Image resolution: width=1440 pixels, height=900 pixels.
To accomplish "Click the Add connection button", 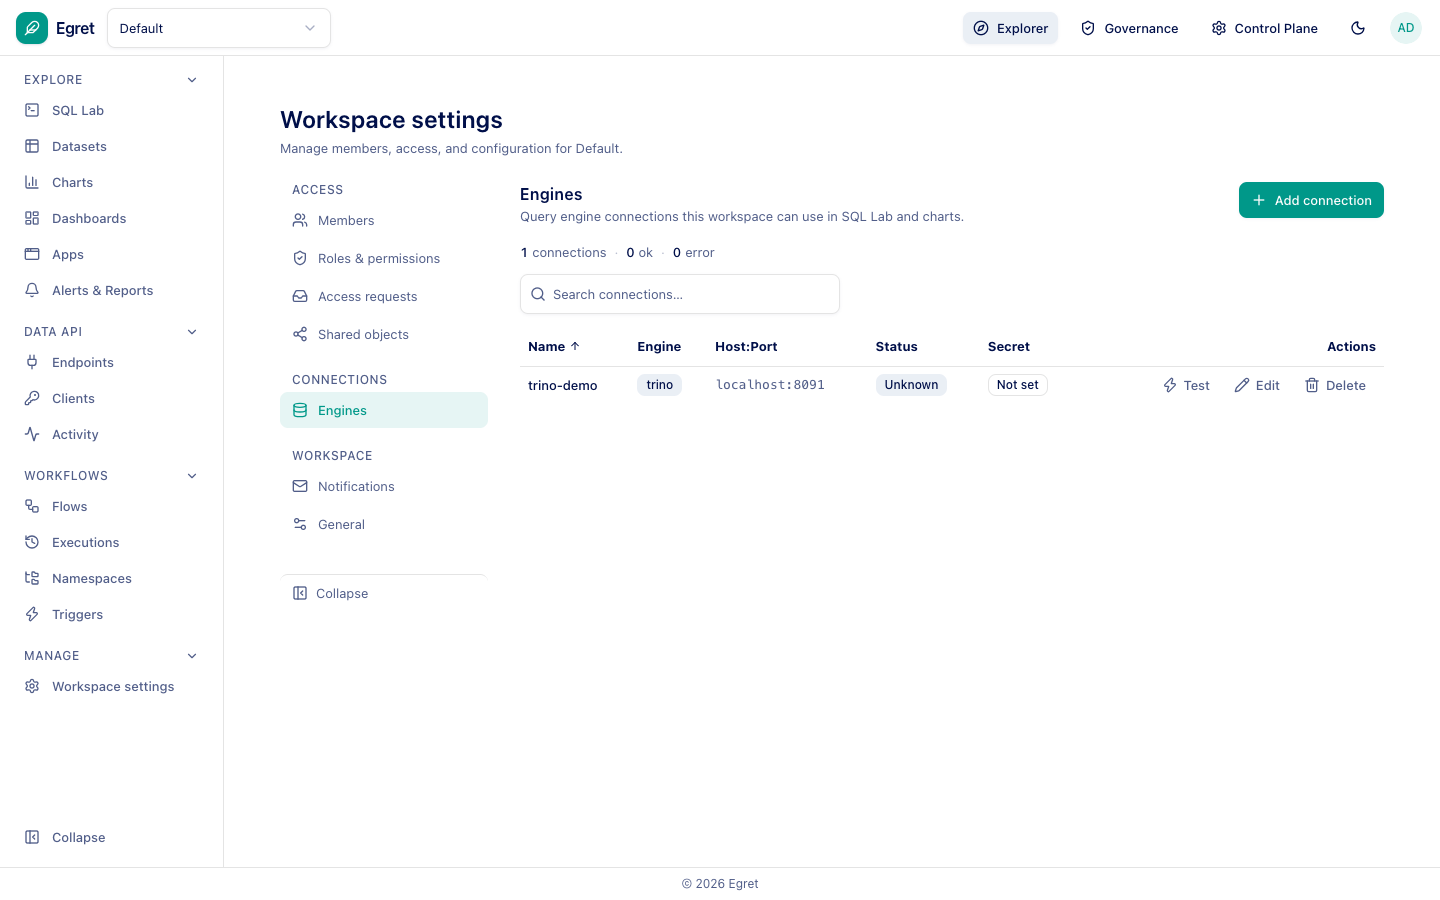I will [1311, 200].
